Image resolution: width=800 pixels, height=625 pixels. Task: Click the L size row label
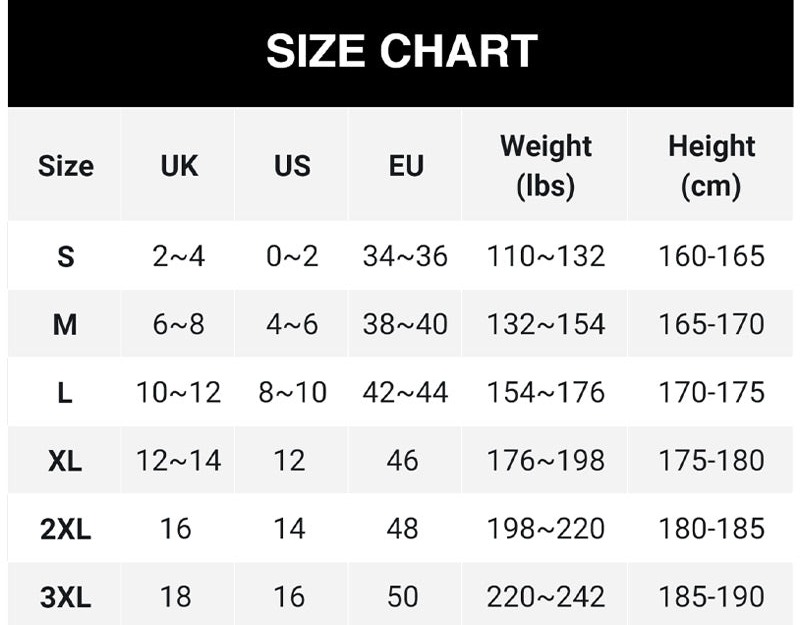coord(65,393)
